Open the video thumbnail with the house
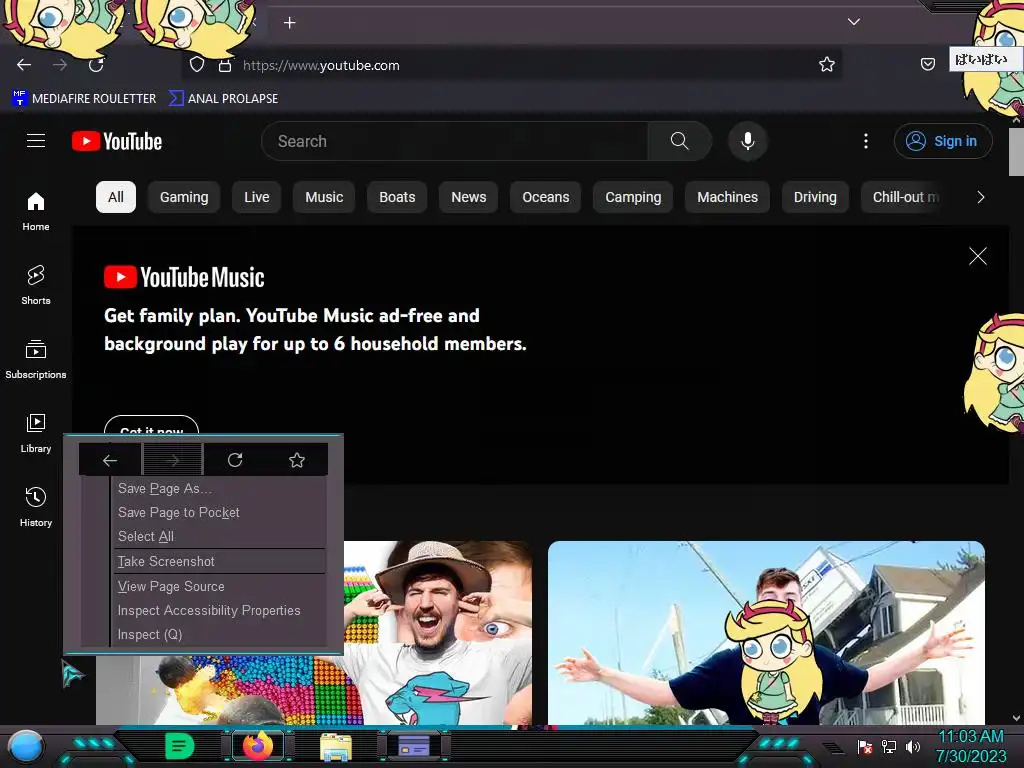 (766, 633)
